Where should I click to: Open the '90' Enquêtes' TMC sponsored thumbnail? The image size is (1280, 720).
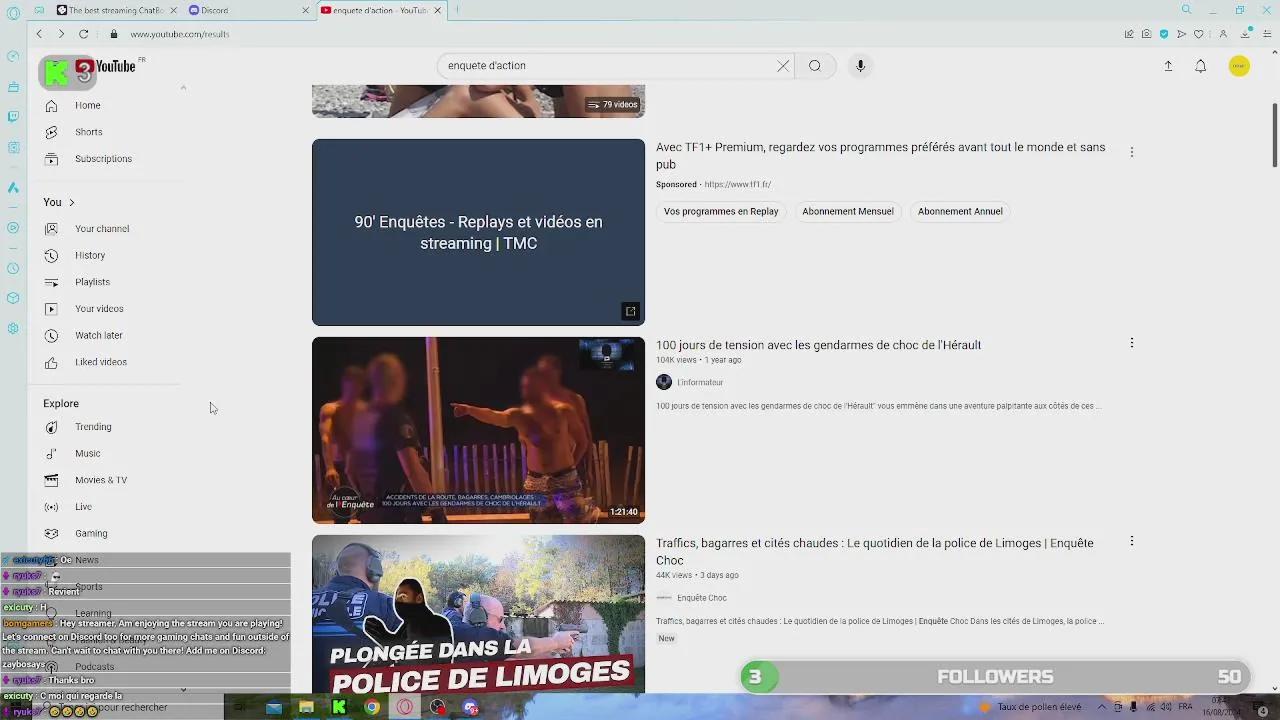(x=478, y=232)
